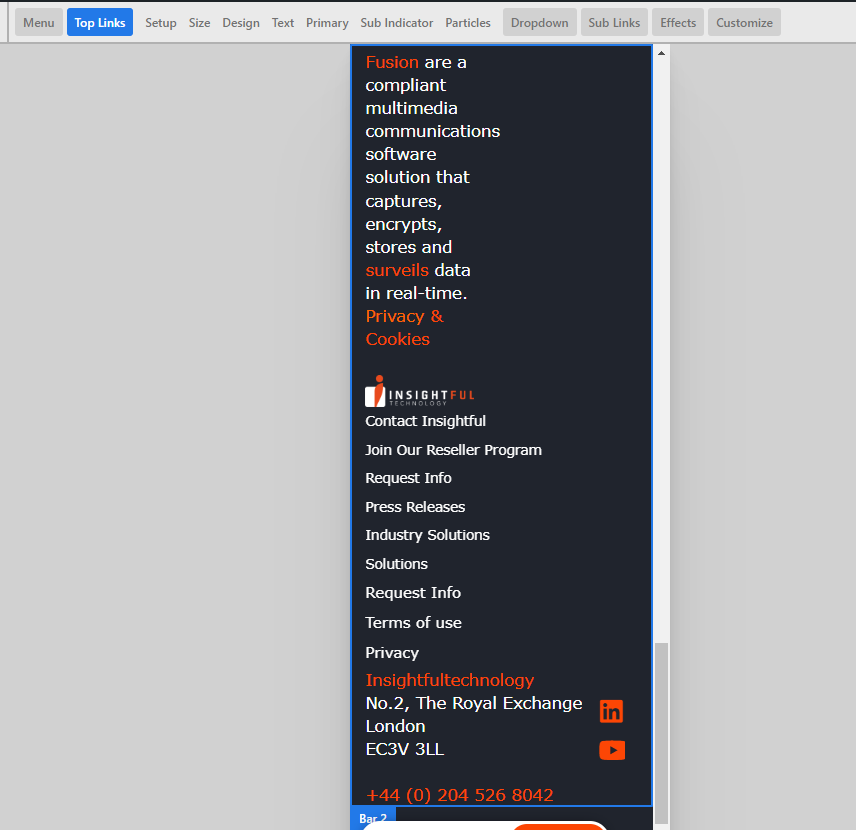Open the Size sub-tab
Viewport: 856px width, 830px height.
coord(199,23)
